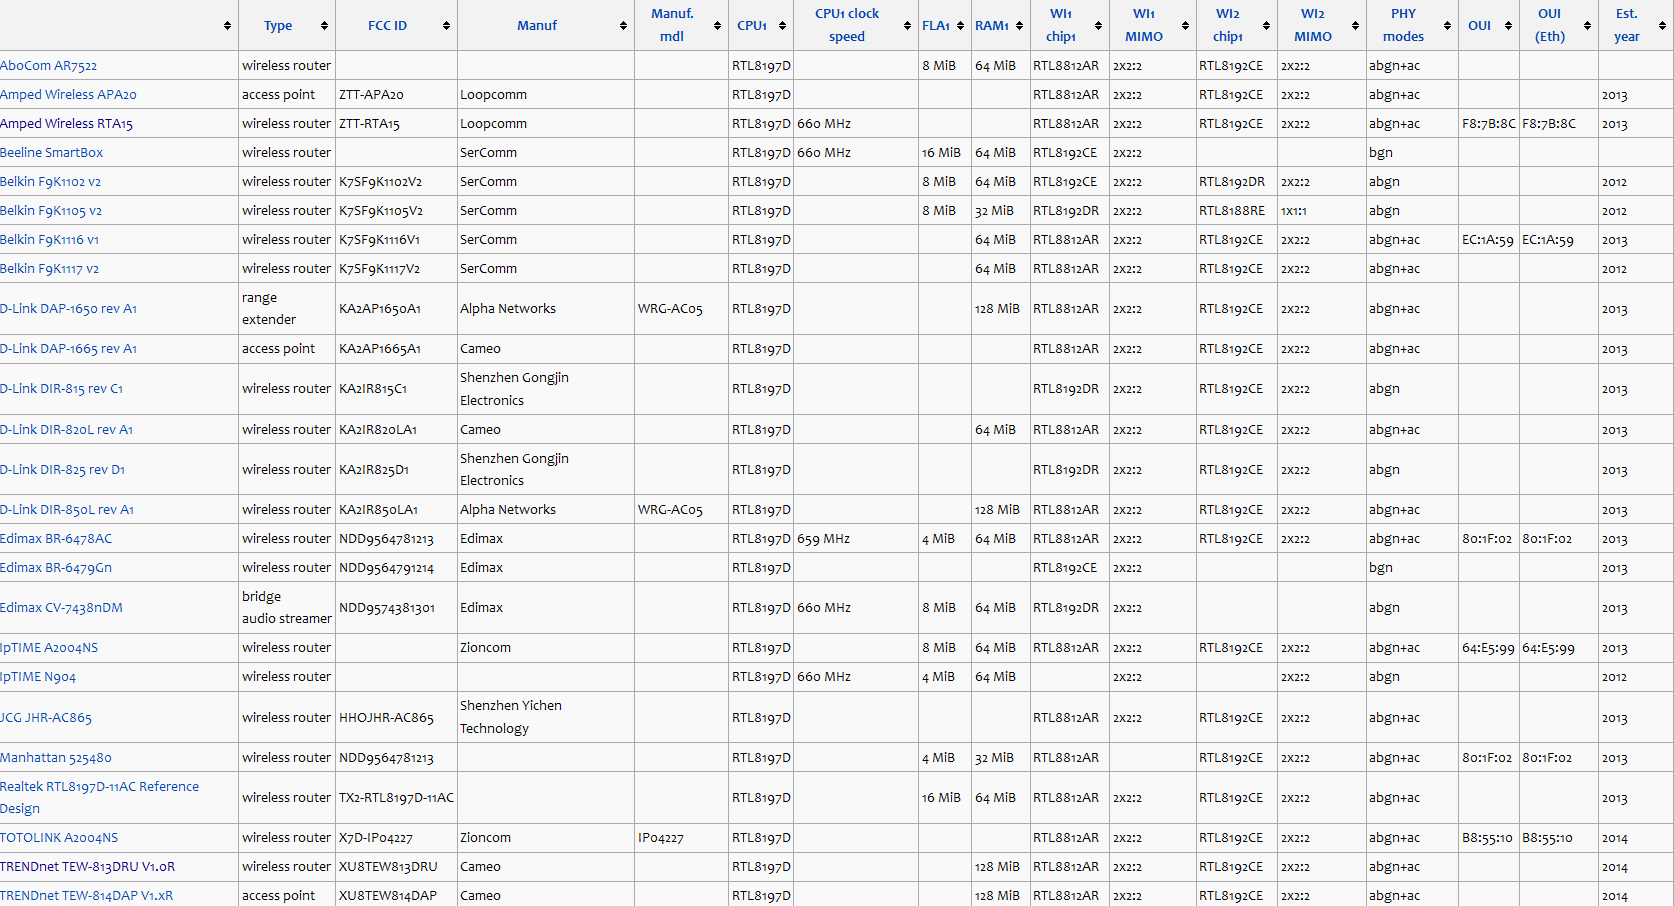Open ipTIME N904 link
Viewport: 1674px width, 906px height.
pyautogui.click(x=38, y=677)
